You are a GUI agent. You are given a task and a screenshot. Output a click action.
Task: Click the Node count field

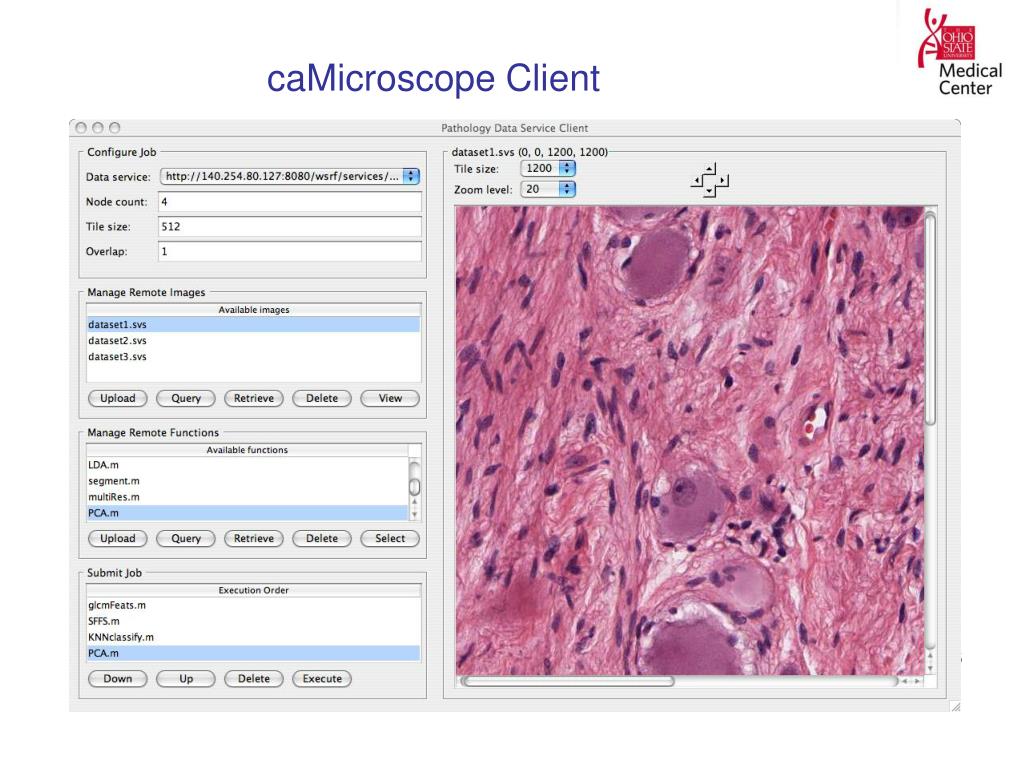(x=290, y=202)
